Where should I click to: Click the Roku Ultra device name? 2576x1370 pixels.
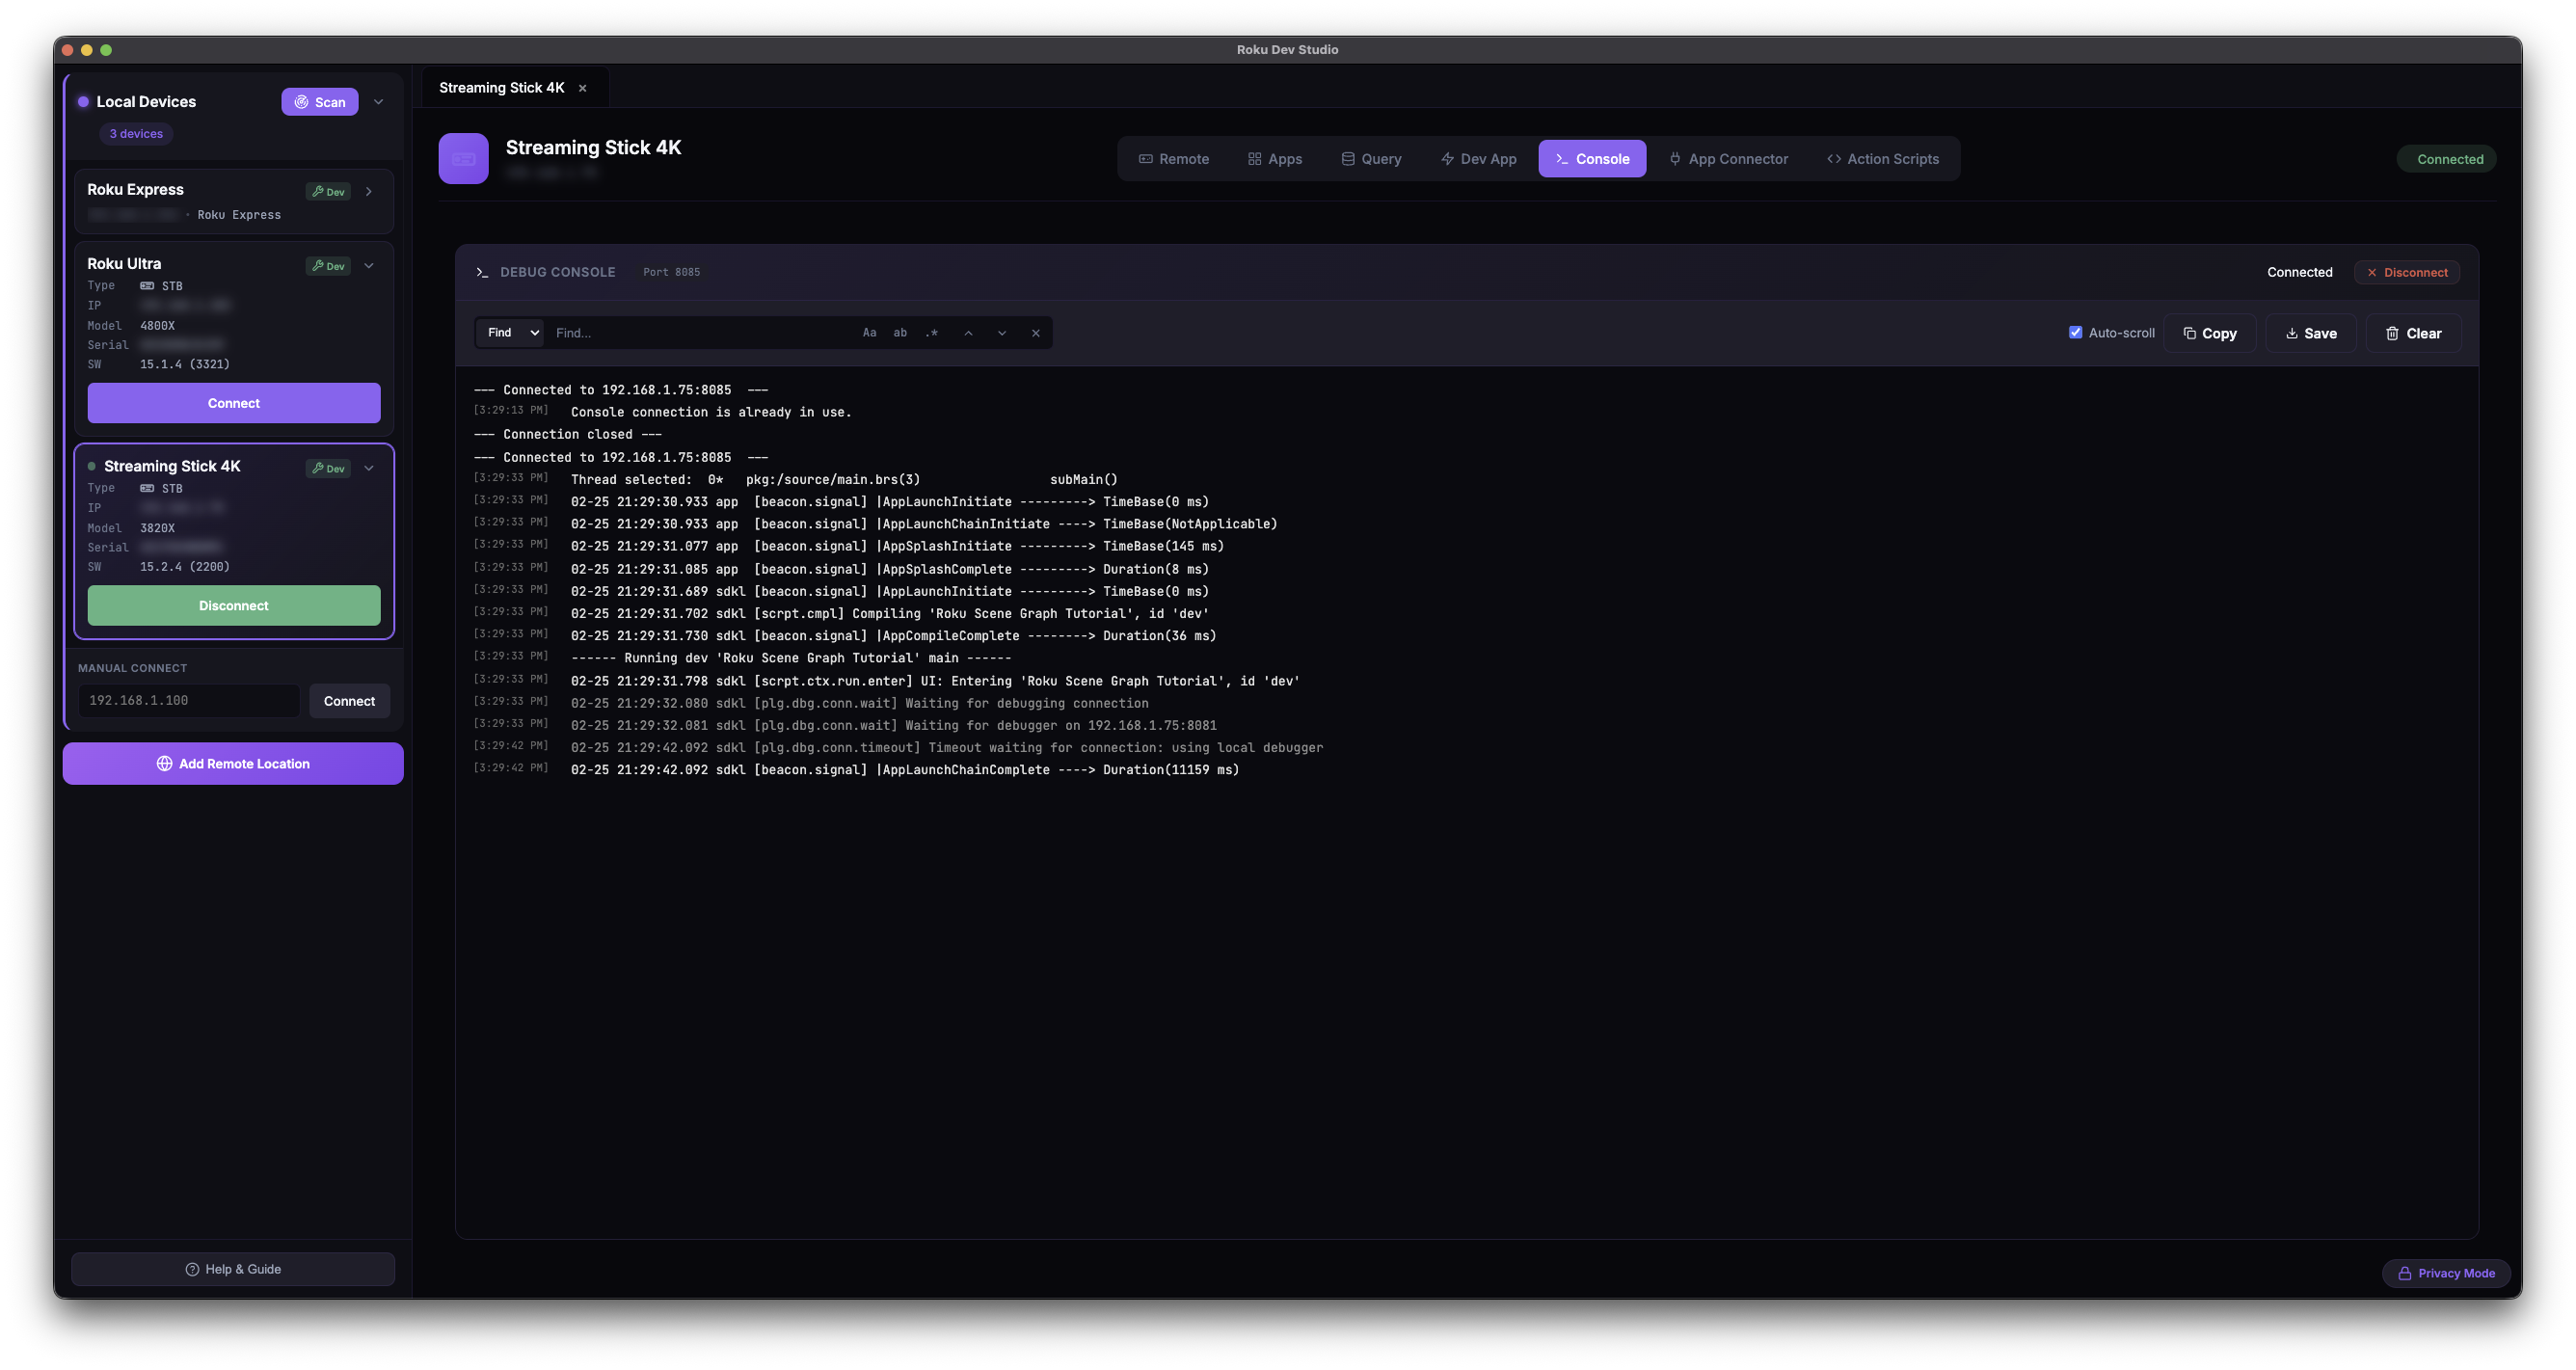pos(124,264)
